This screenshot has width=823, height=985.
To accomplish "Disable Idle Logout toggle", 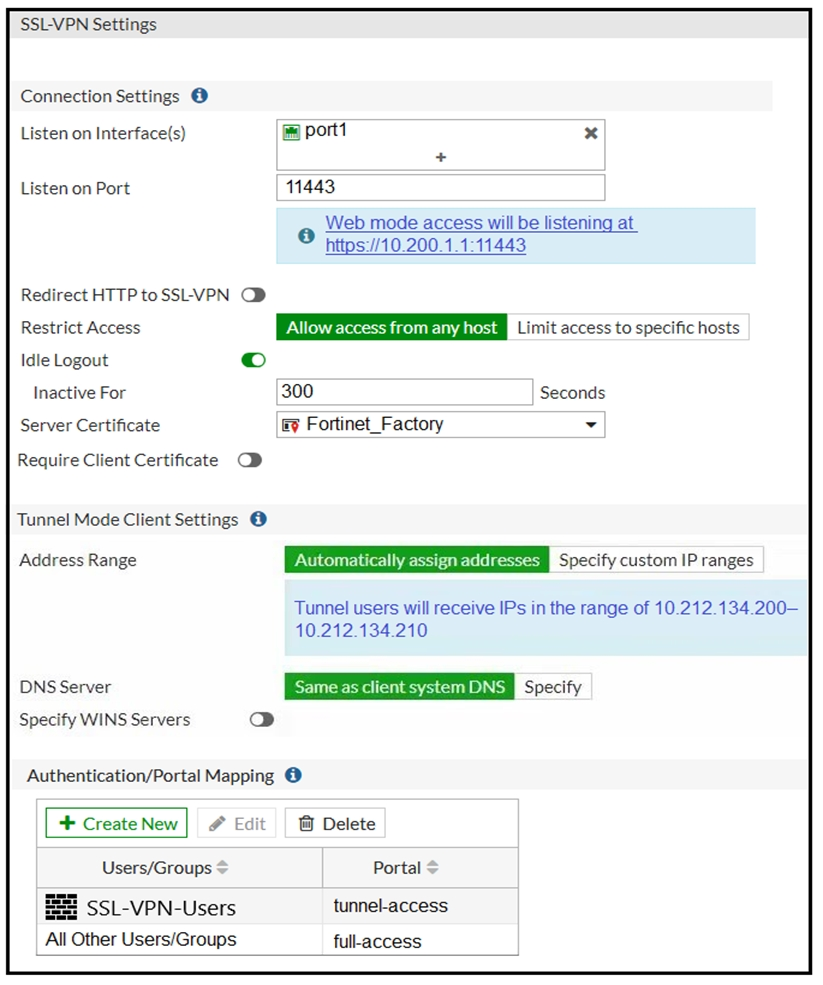I will point(254,360).
